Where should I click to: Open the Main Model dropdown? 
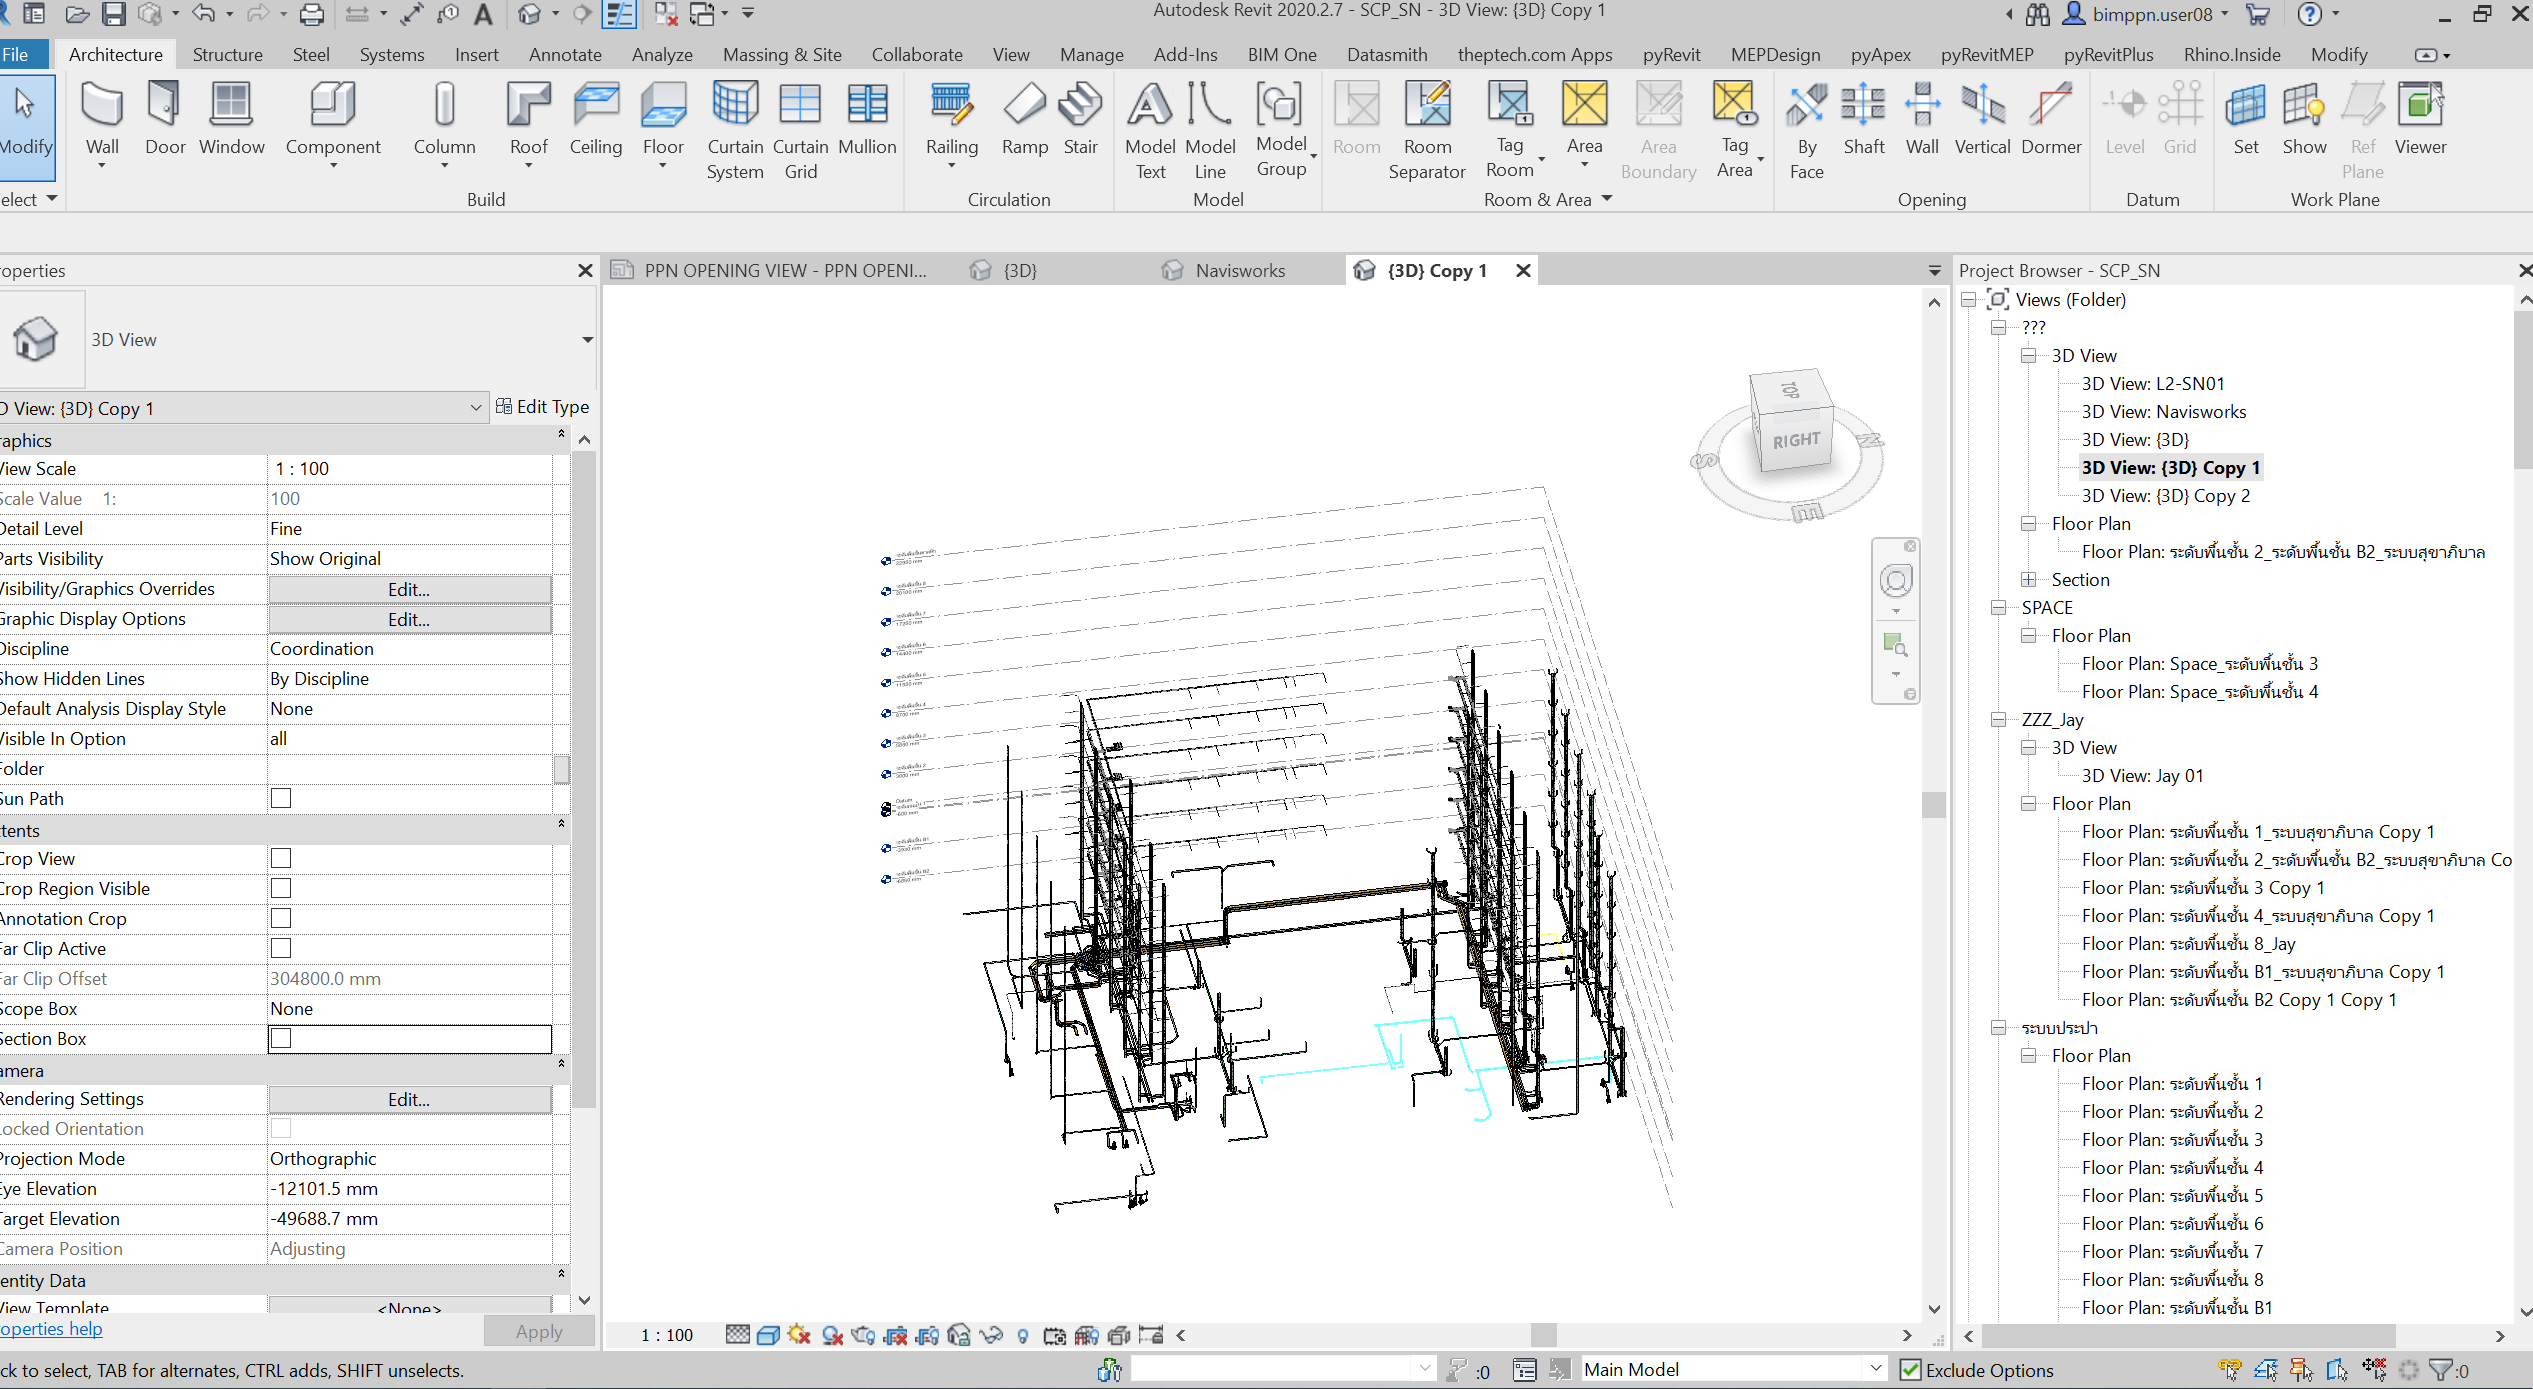[1876, 1369]
